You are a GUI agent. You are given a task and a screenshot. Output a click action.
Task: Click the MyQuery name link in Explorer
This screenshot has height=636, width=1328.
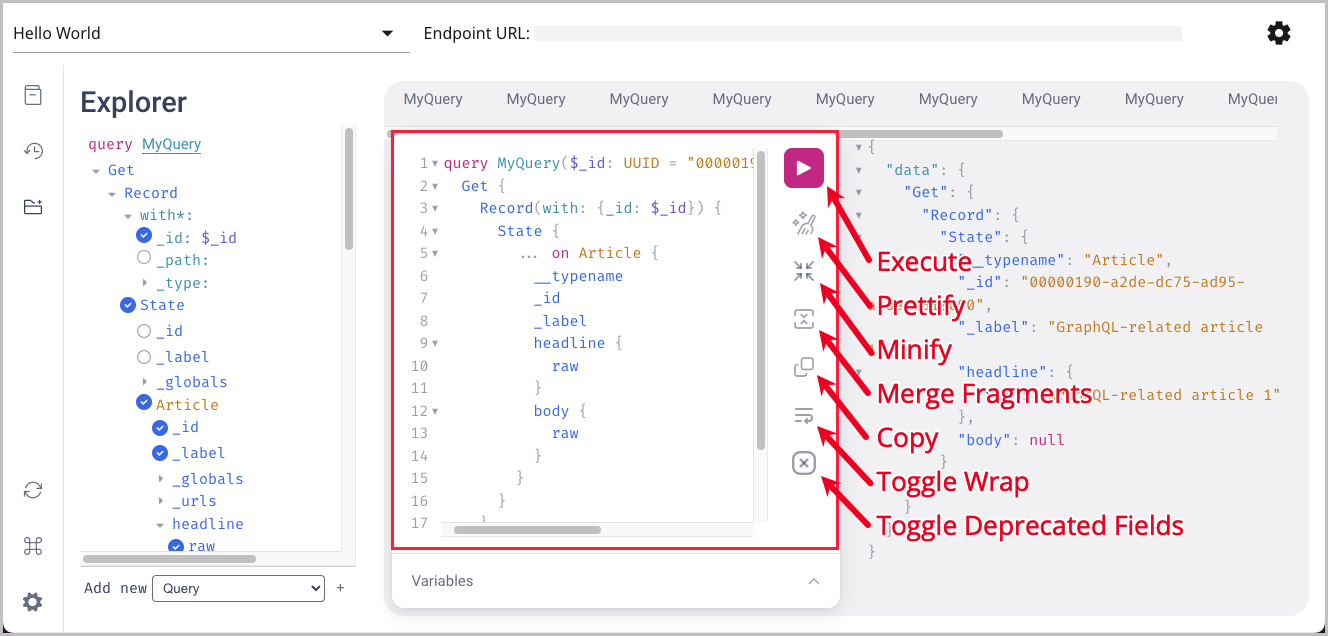(x=171, y=144)
